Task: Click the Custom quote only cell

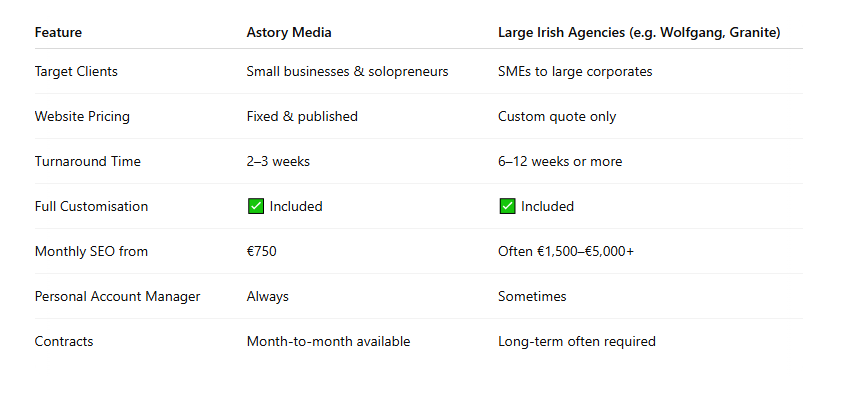Action: [557, 117]
